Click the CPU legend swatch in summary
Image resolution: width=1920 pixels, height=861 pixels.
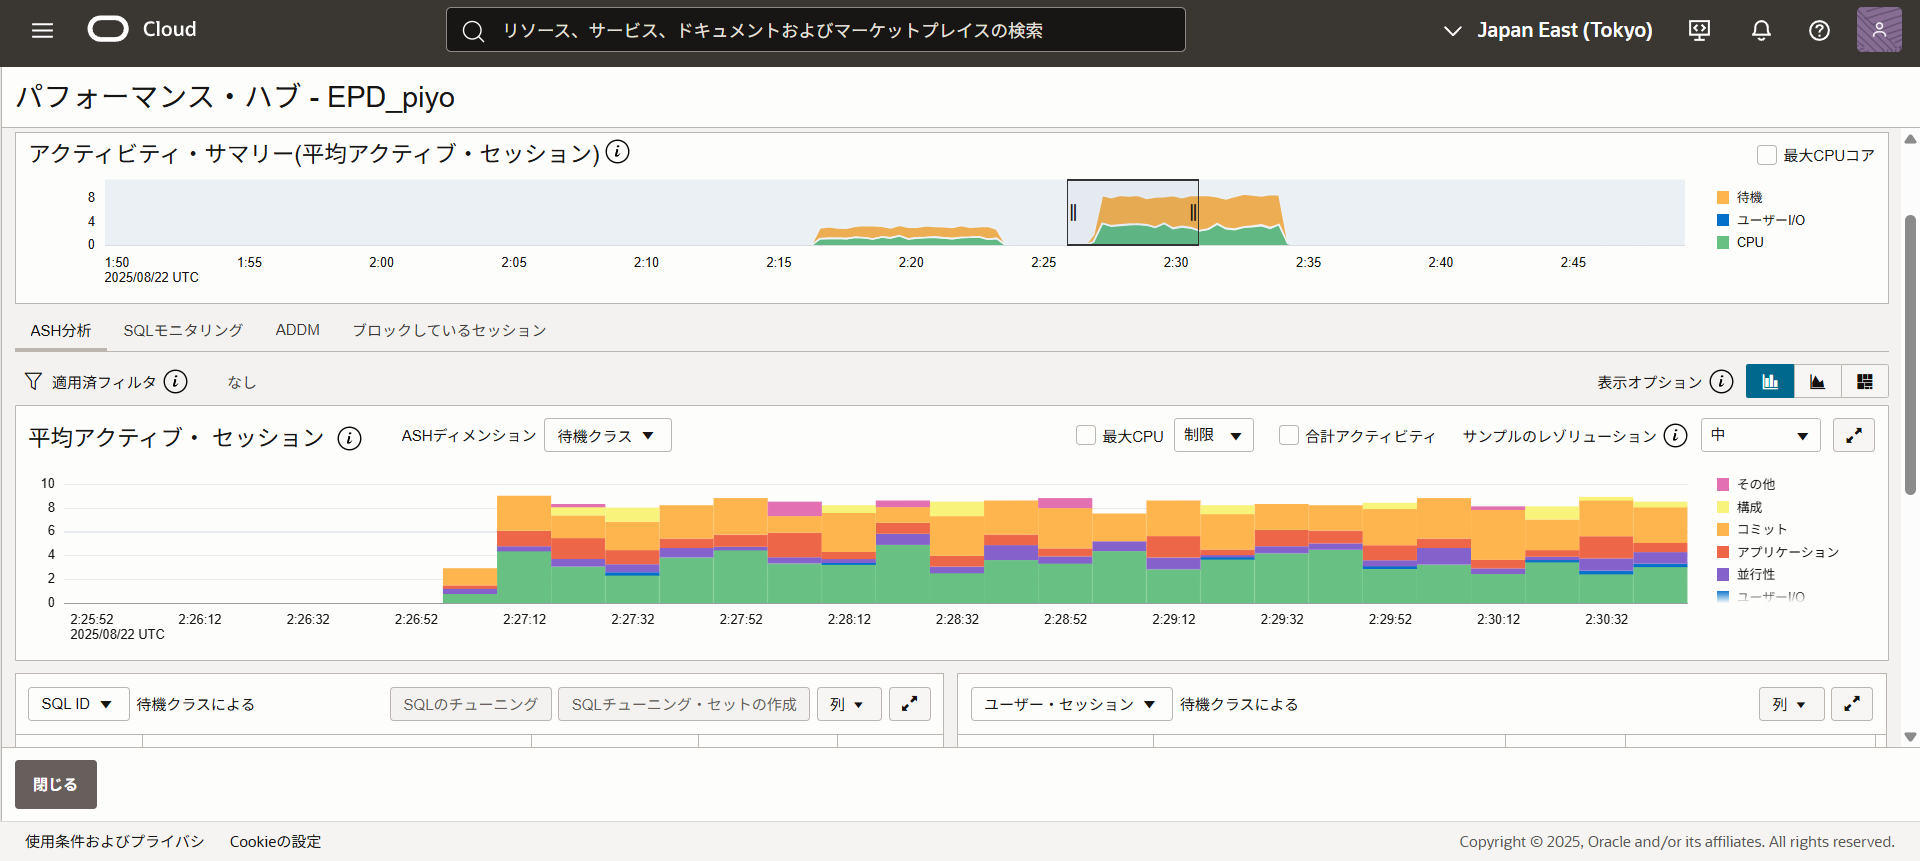point(1723,242)
